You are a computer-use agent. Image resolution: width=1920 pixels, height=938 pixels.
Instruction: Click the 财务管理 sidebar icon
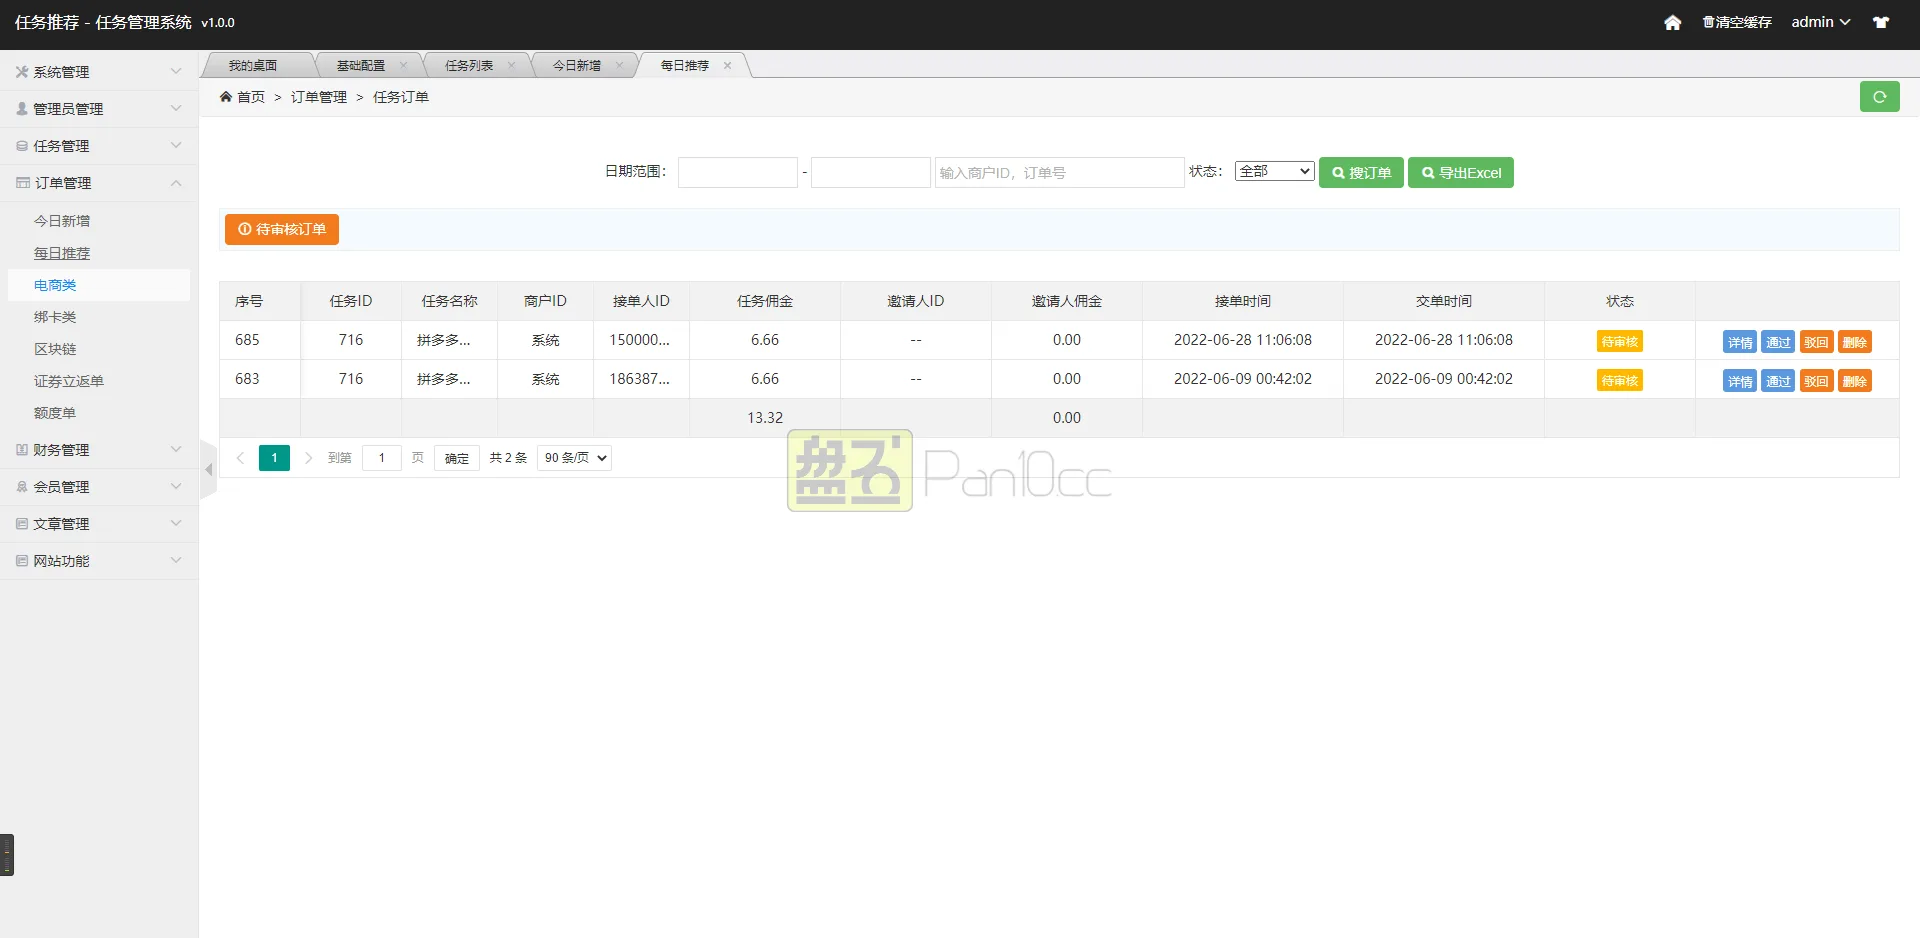pos(21,449)
